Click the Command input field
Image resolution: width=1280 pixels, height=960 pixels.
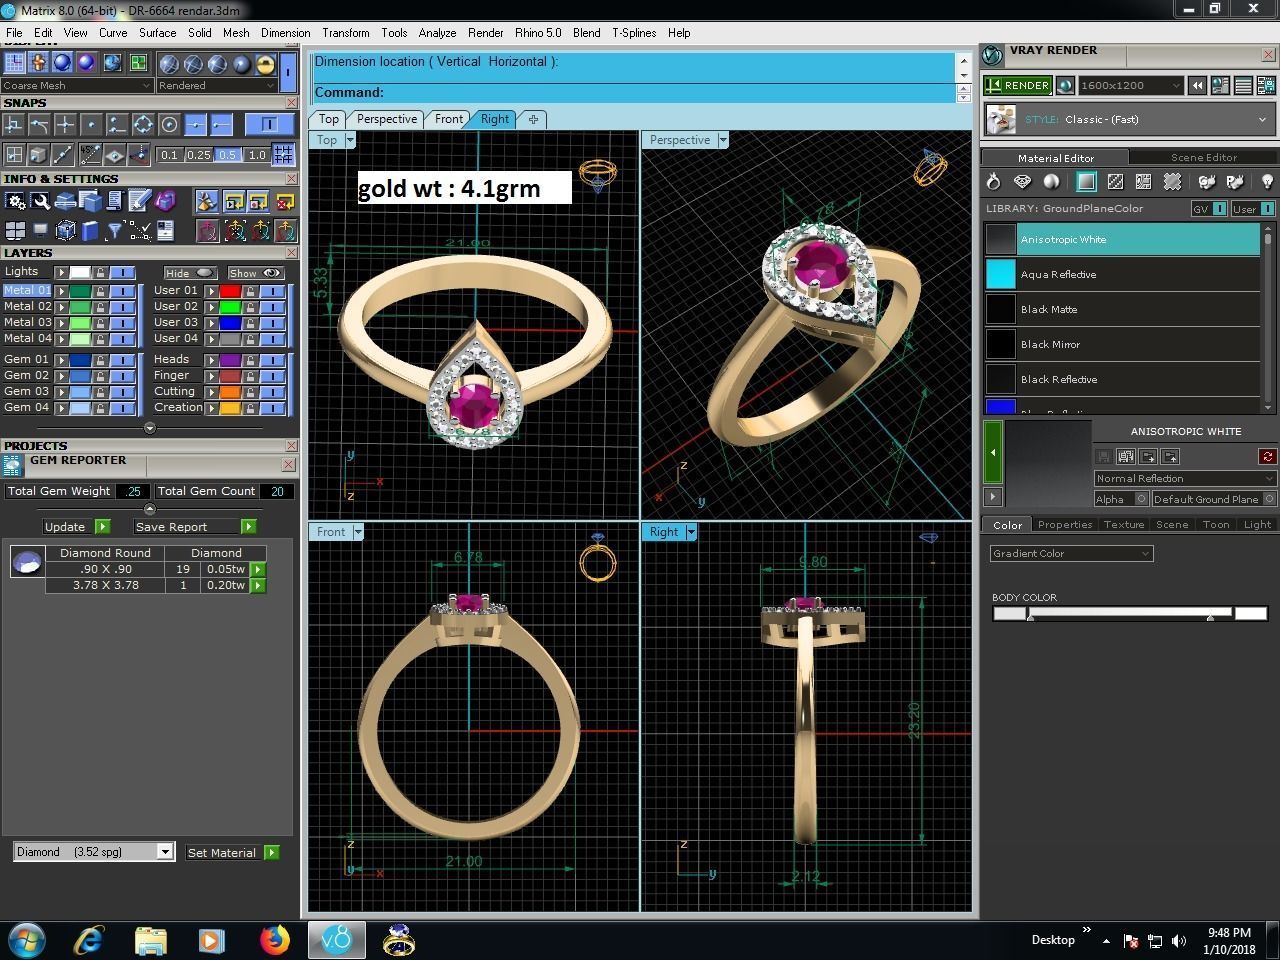pyautogui.click(x=634, y=92)
